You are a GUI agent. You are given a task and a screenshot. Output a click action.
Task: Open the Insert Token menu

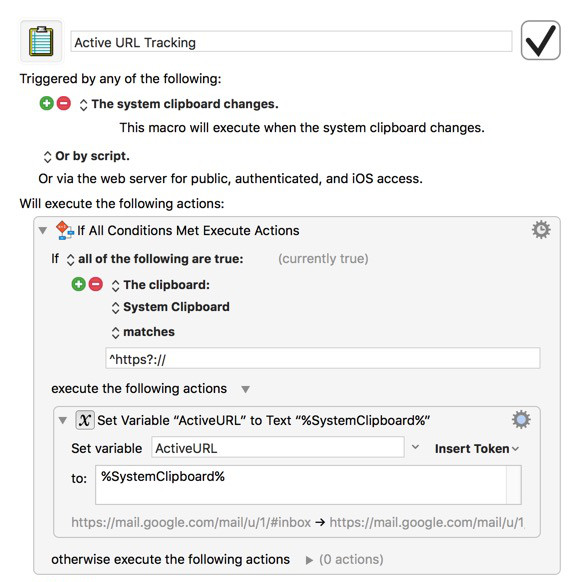click(477, 449)
